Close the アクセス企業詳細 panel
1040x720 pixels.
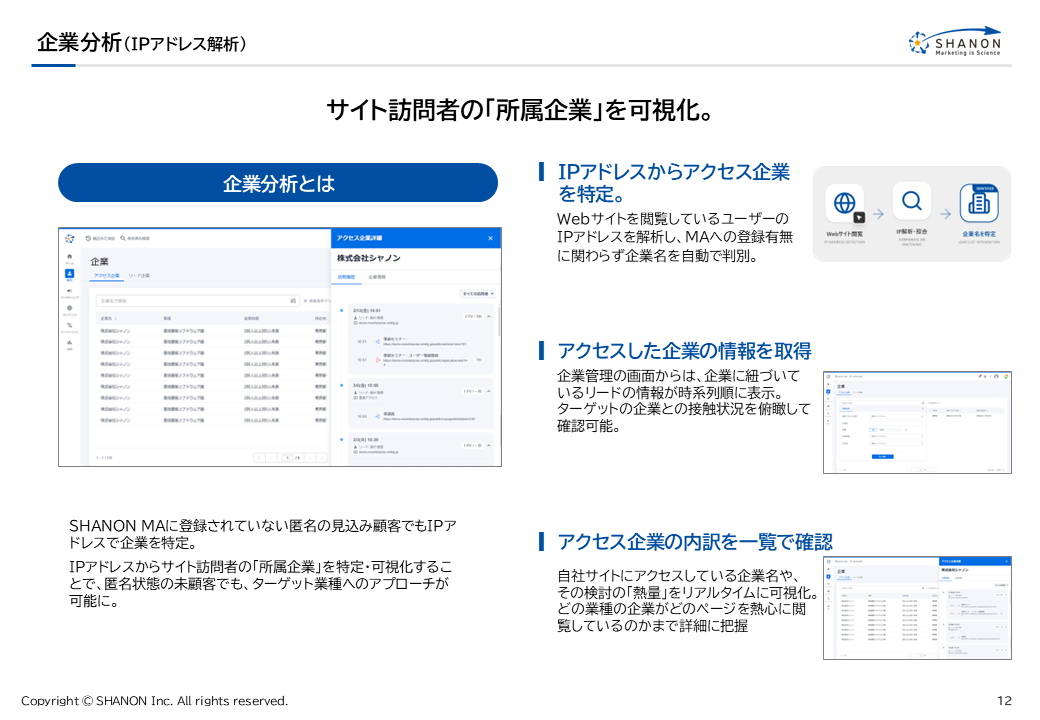coord(490,238)
